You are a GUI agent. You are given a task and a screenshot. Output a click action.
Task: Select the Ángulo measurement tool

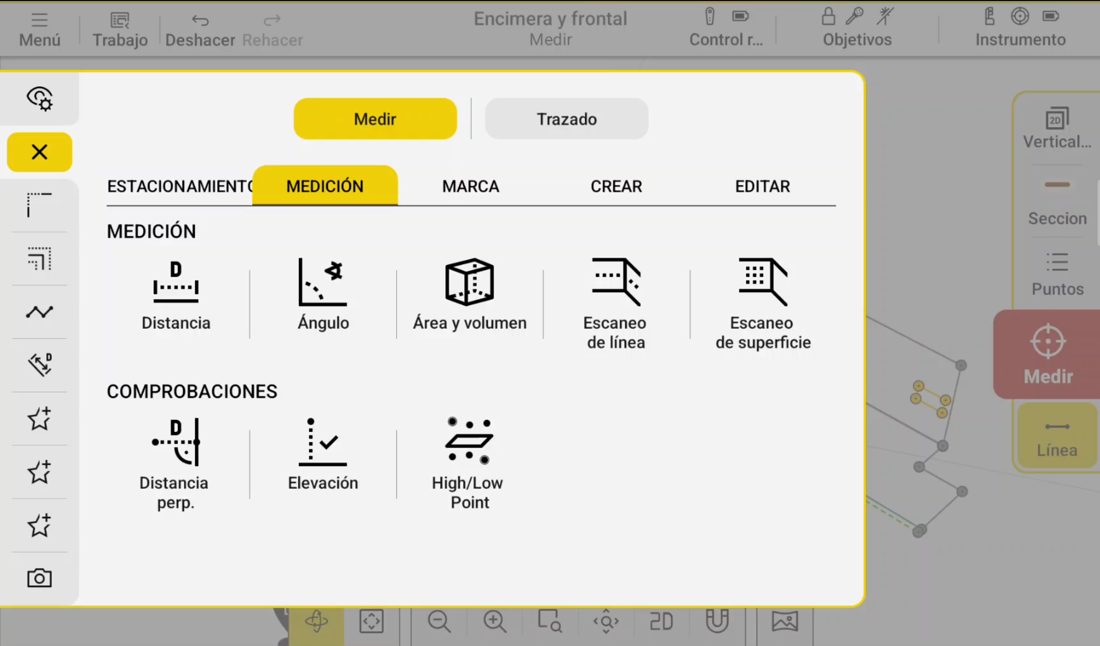click(323, 295)
